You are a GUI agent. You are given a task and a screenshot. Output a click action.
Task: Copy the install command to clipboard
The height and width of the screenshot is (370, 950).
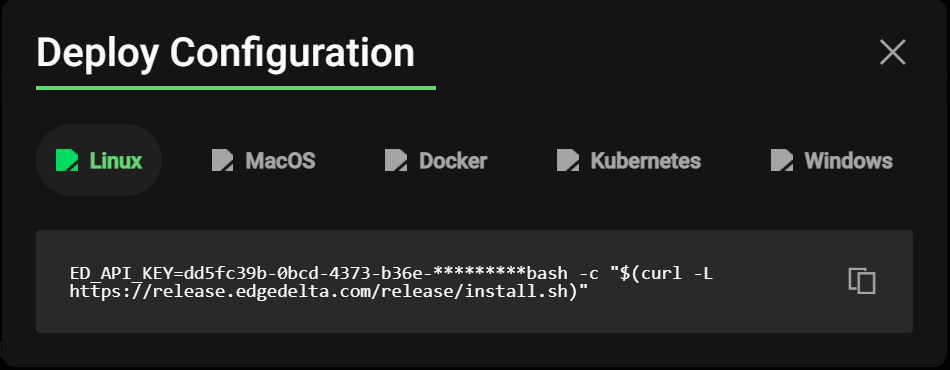(x=862, y=281)
